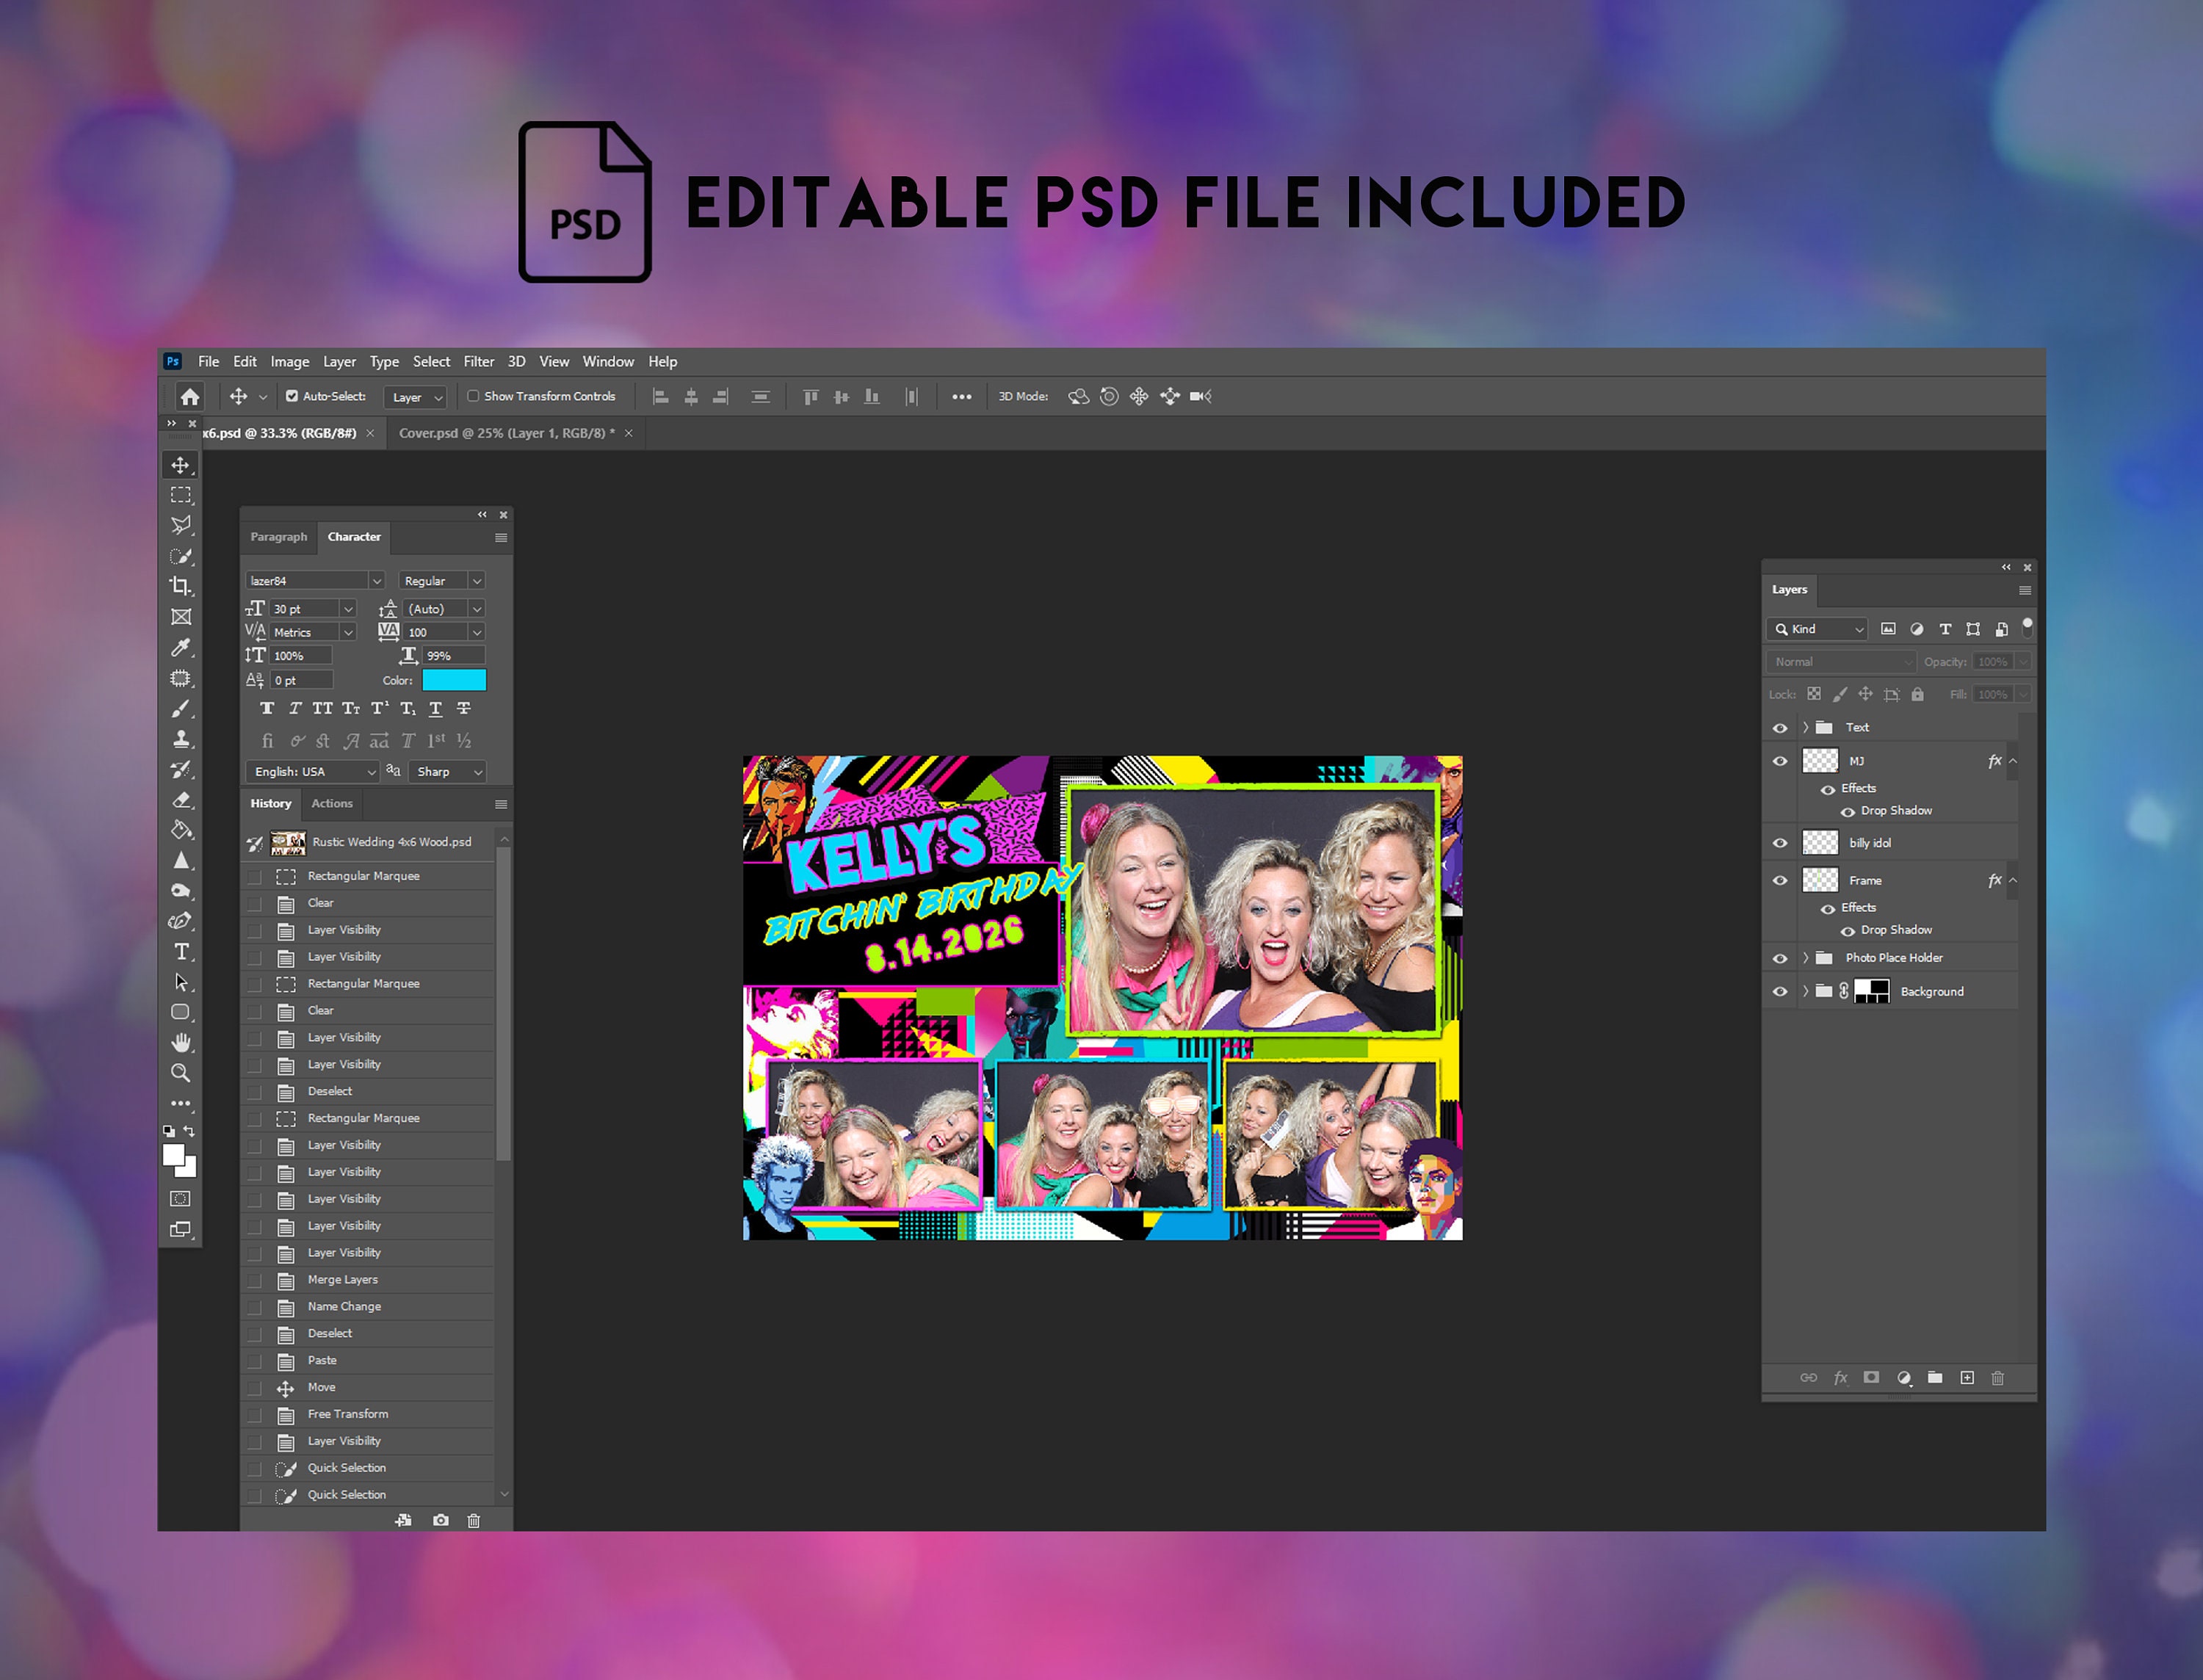Enable Show Transform Controls

474,396
